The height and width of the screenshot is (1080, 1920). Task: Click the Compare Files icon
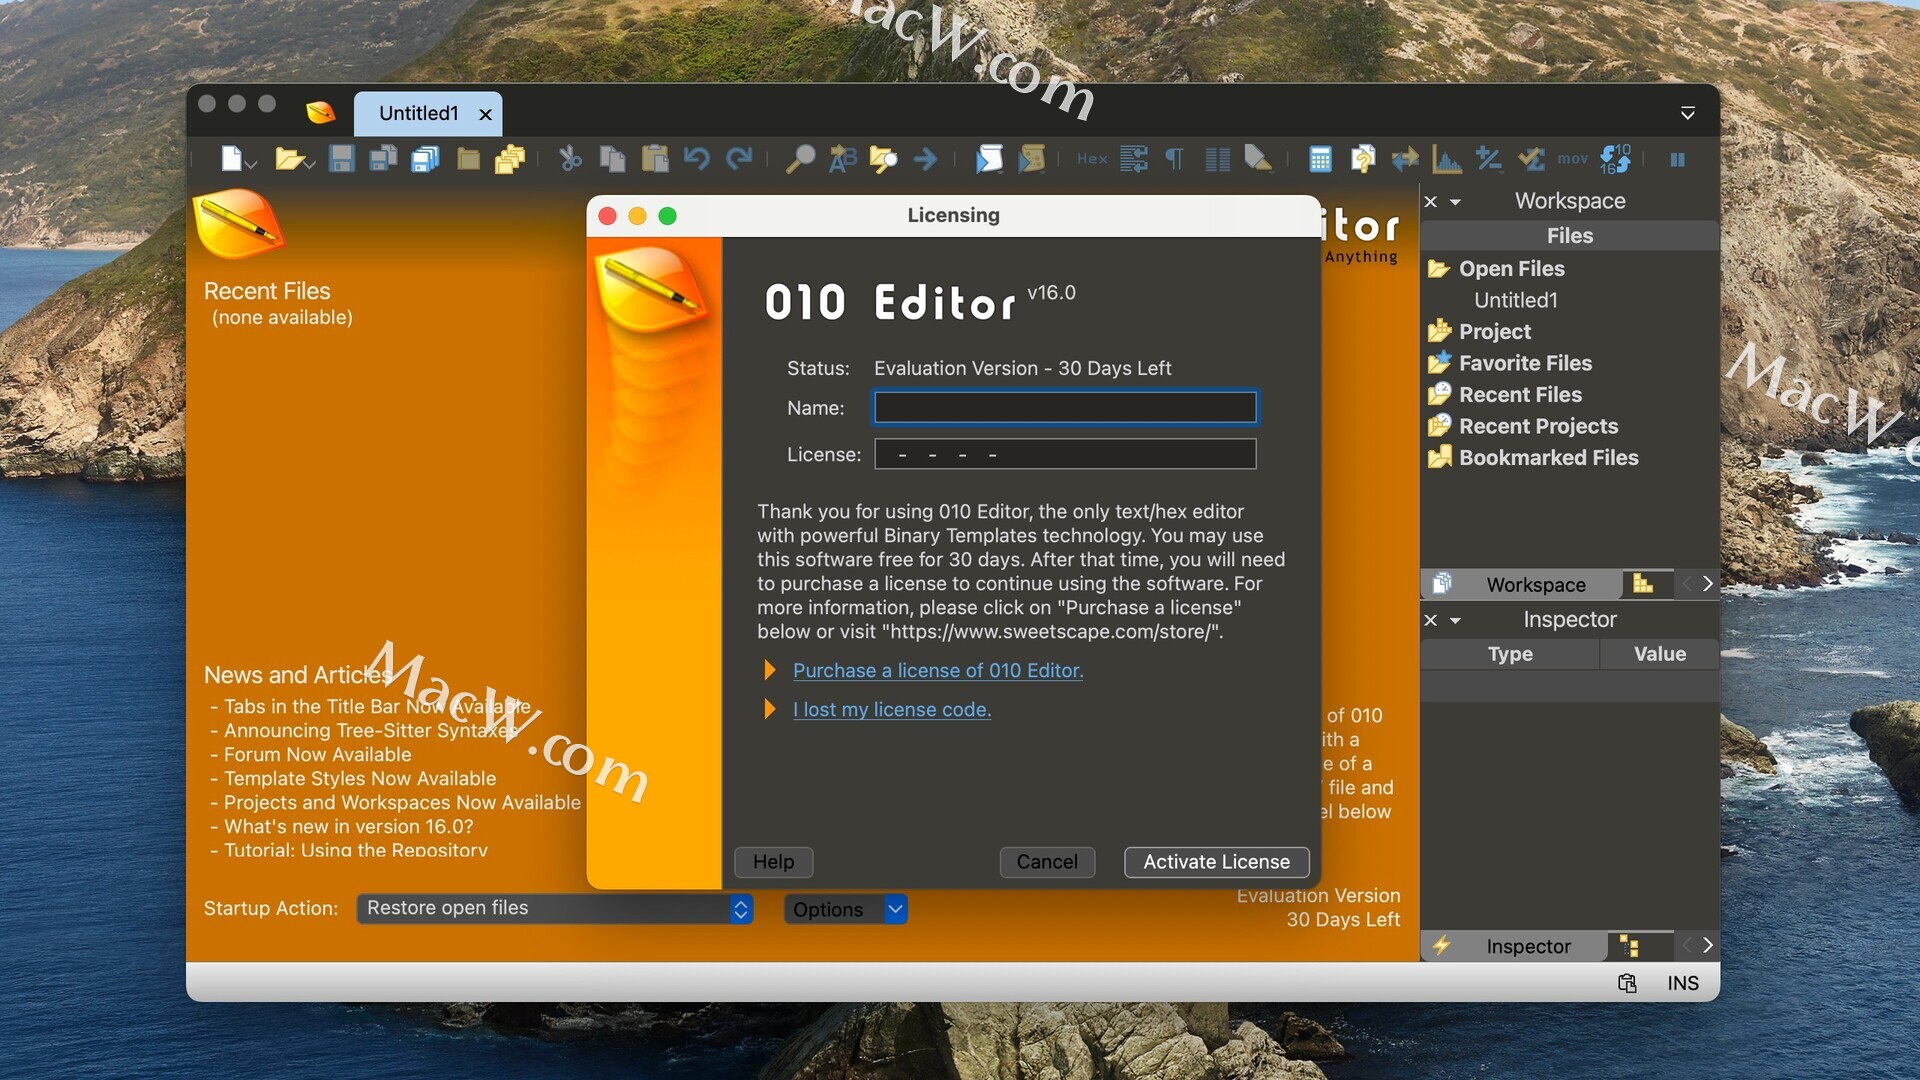coord(1362,159)
